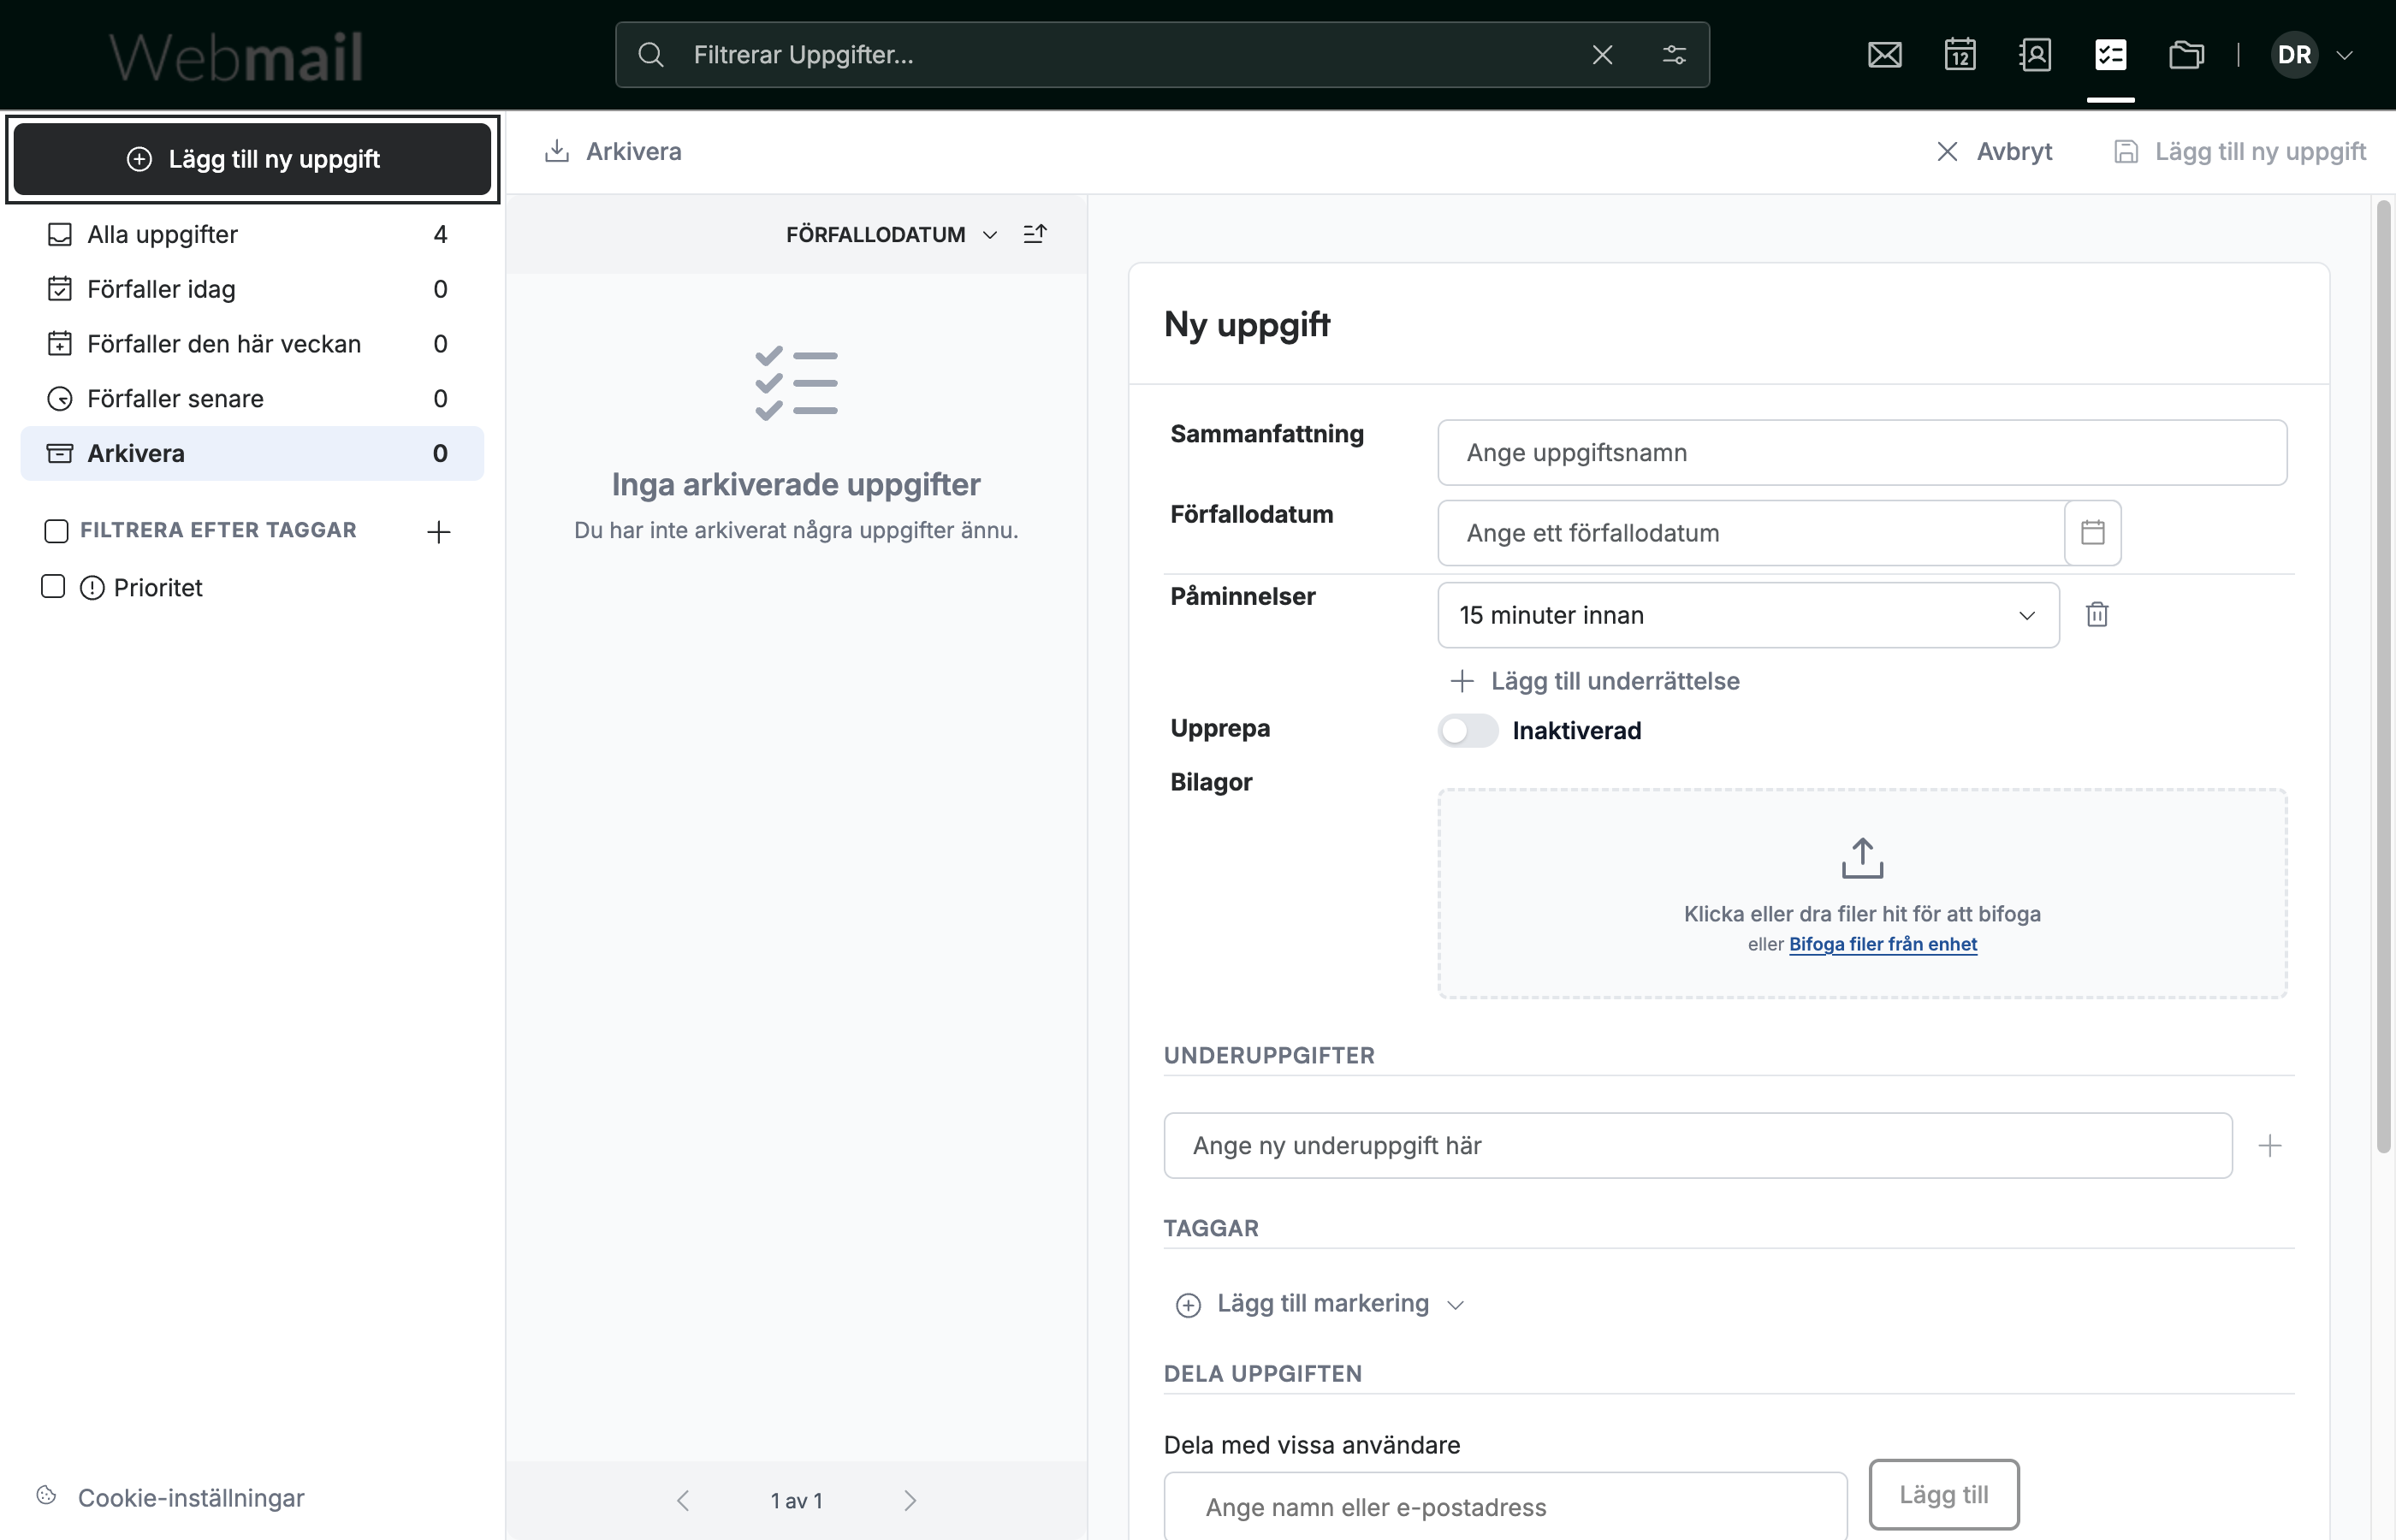Expand the Lägg till markering dropdown
The image size is (2396, 1540).
pos(1321,1304)
